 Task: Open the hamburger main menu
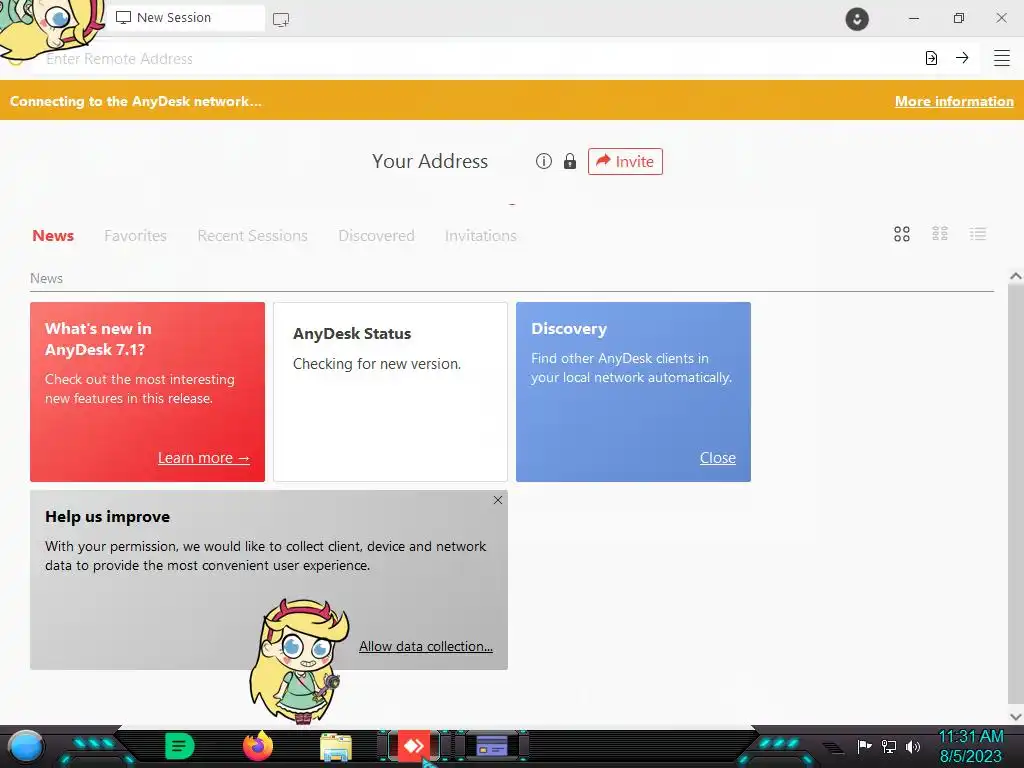(x=1002, y=58)
